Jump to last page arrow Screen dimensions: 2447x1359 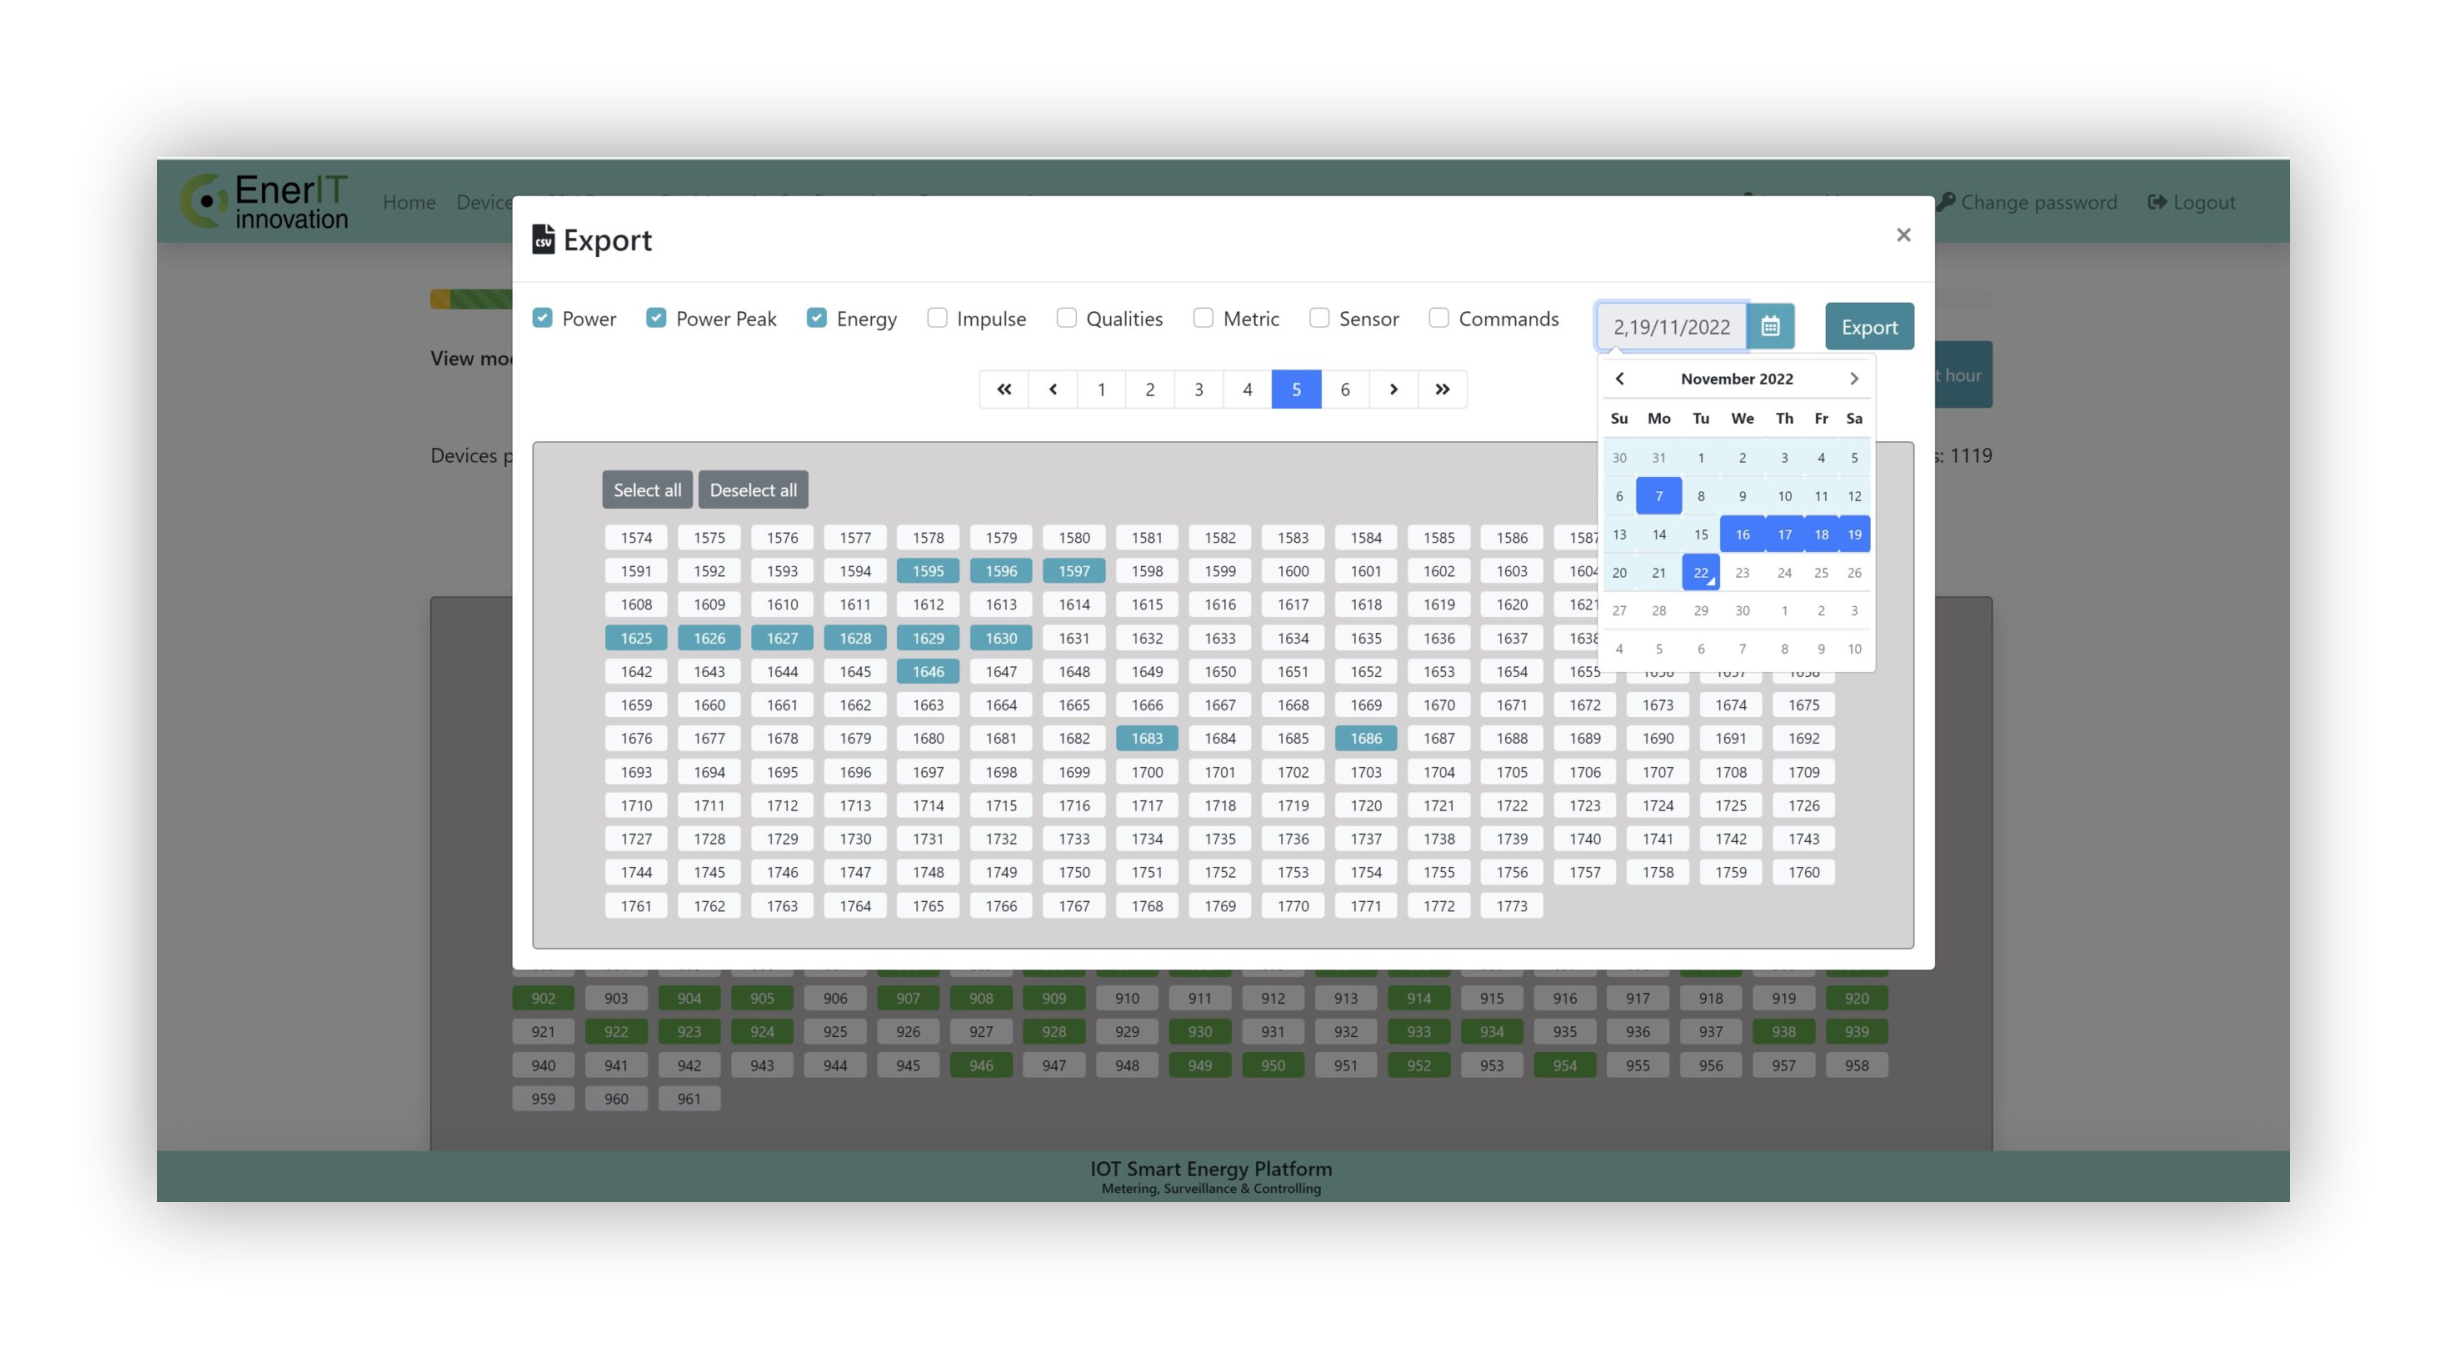click(x=1442, y=389)
